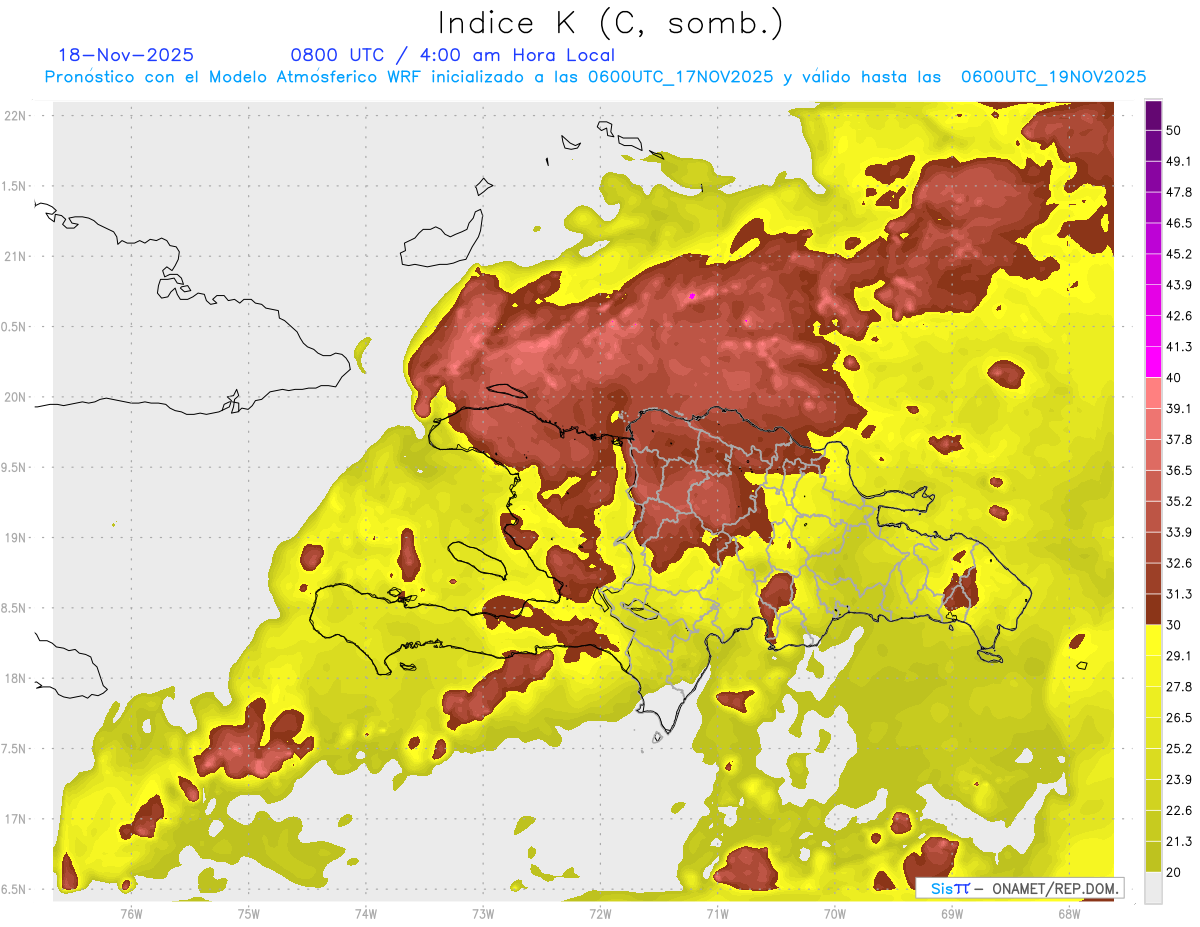
Task: Click the colorbar value label "43.9"
Action: pos(1179,285)
